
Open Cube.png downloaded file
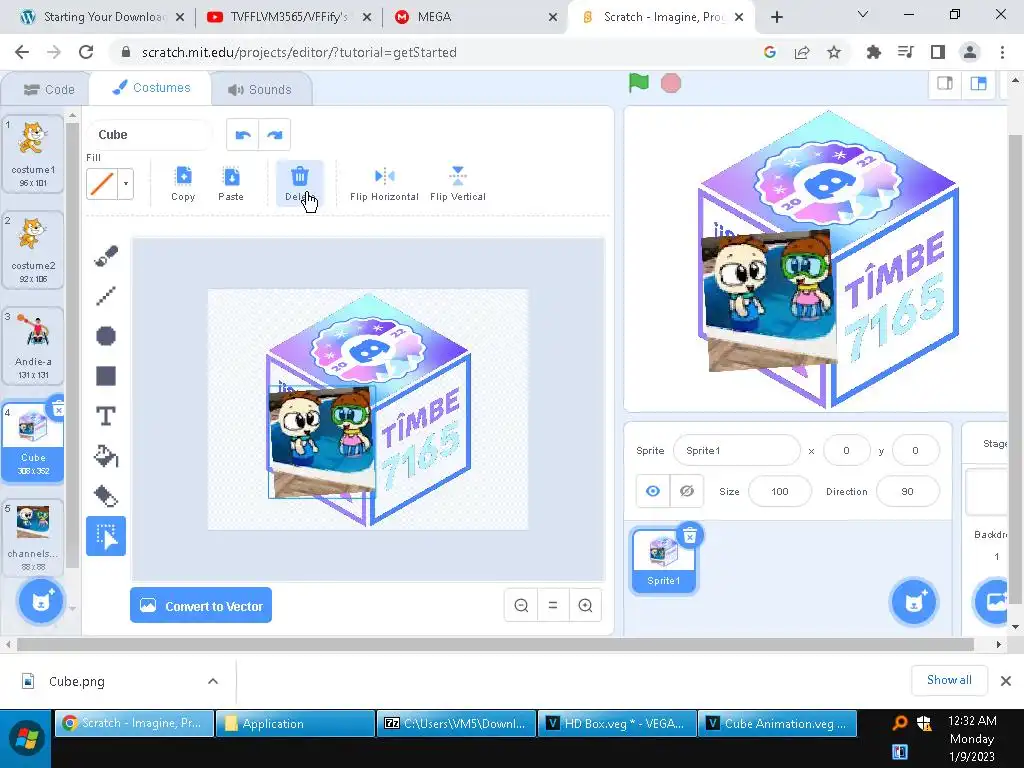coord(76,681)
